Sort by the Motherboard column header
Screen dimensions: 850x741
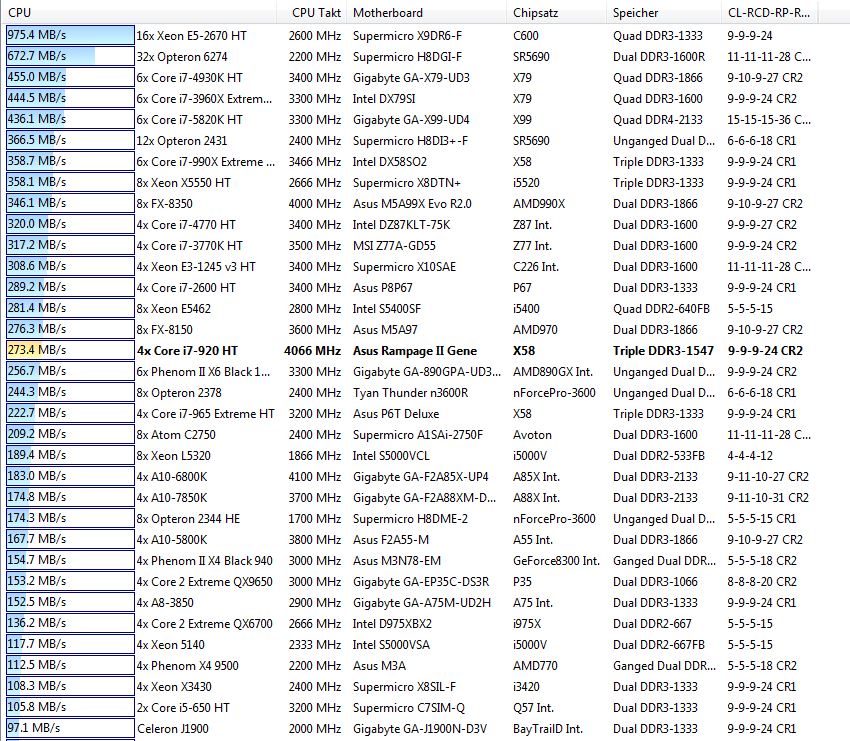(x=427, y=12)
